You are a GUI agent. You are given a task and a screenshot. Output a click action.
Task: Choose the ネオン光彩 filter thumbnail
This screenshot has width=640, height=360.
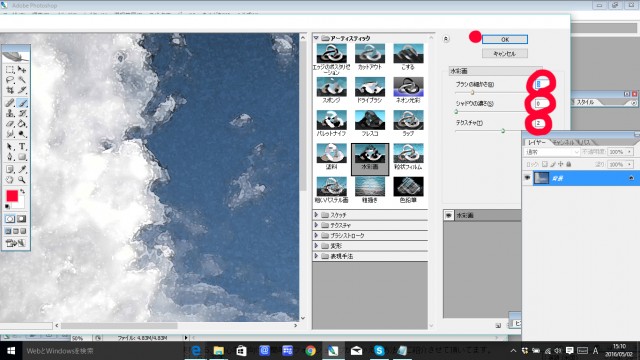pyautogui.click(x=408, y=90)
